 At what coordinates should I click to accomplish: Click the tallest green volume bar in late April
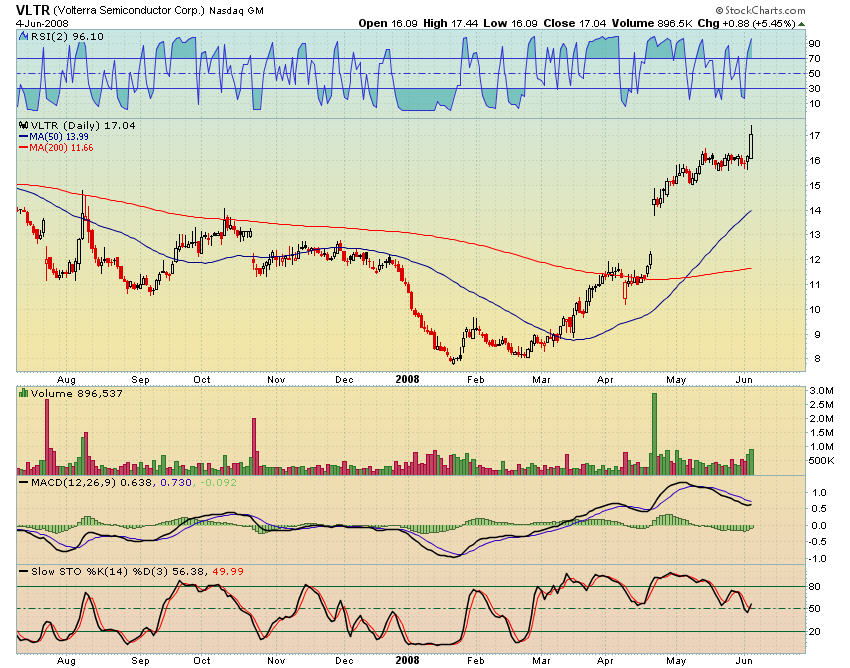click(654, 434)
